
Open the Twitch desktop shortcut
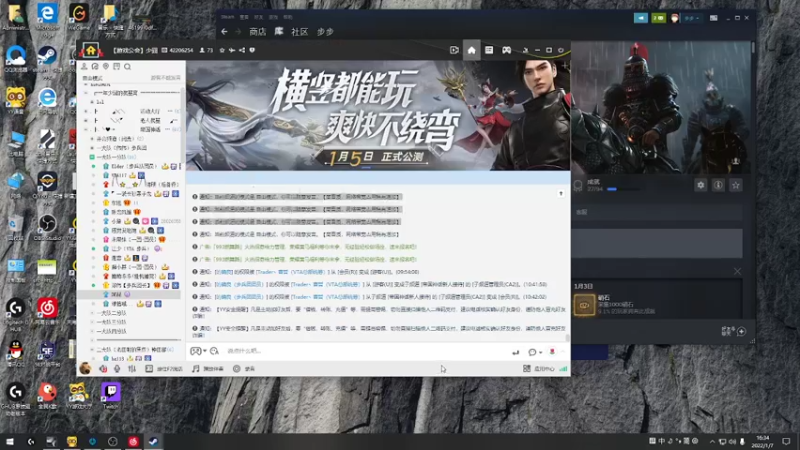tap(111, 396)
